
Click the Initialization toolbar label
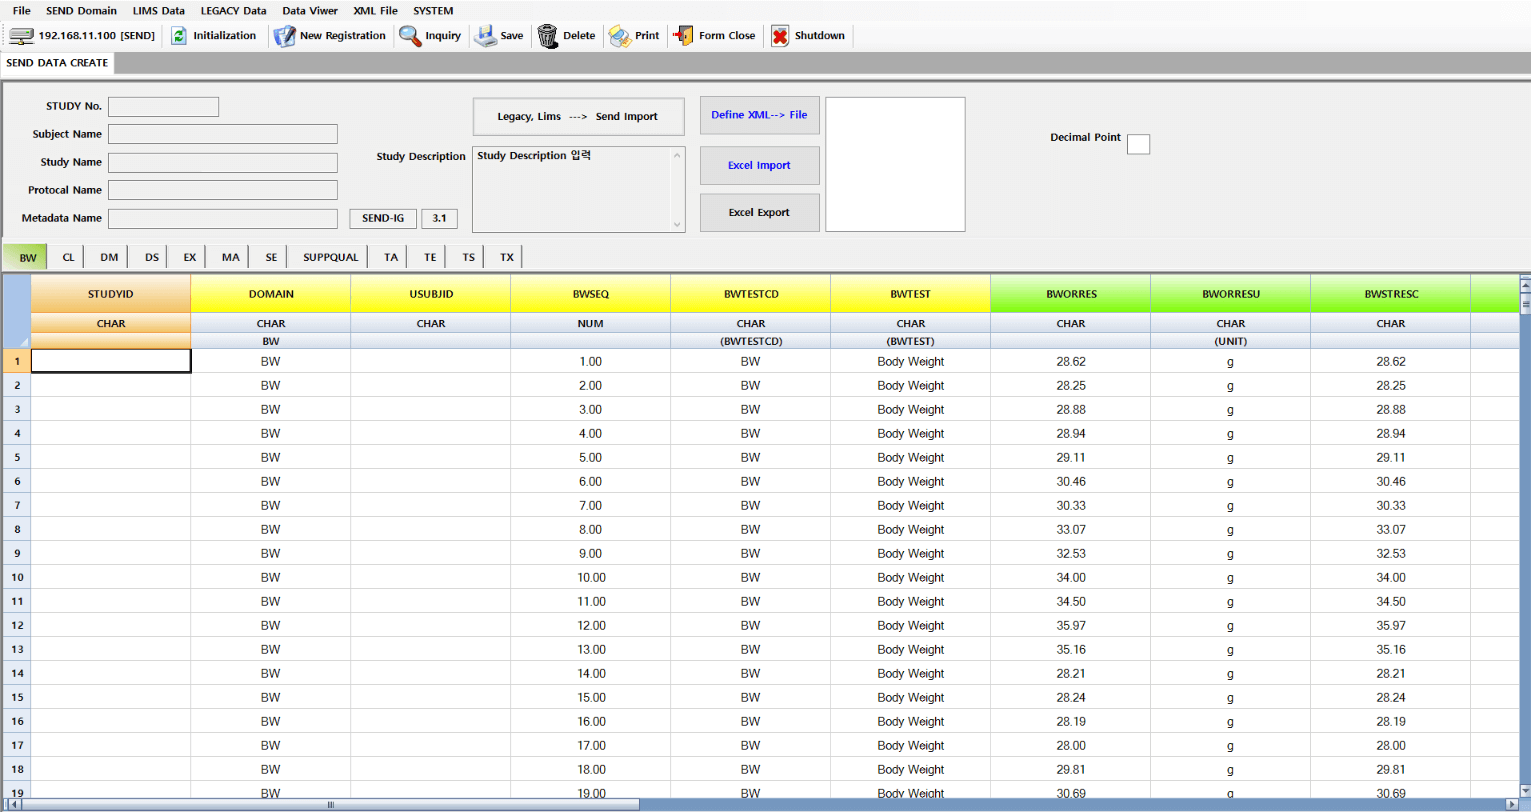[x=224, y=36]
